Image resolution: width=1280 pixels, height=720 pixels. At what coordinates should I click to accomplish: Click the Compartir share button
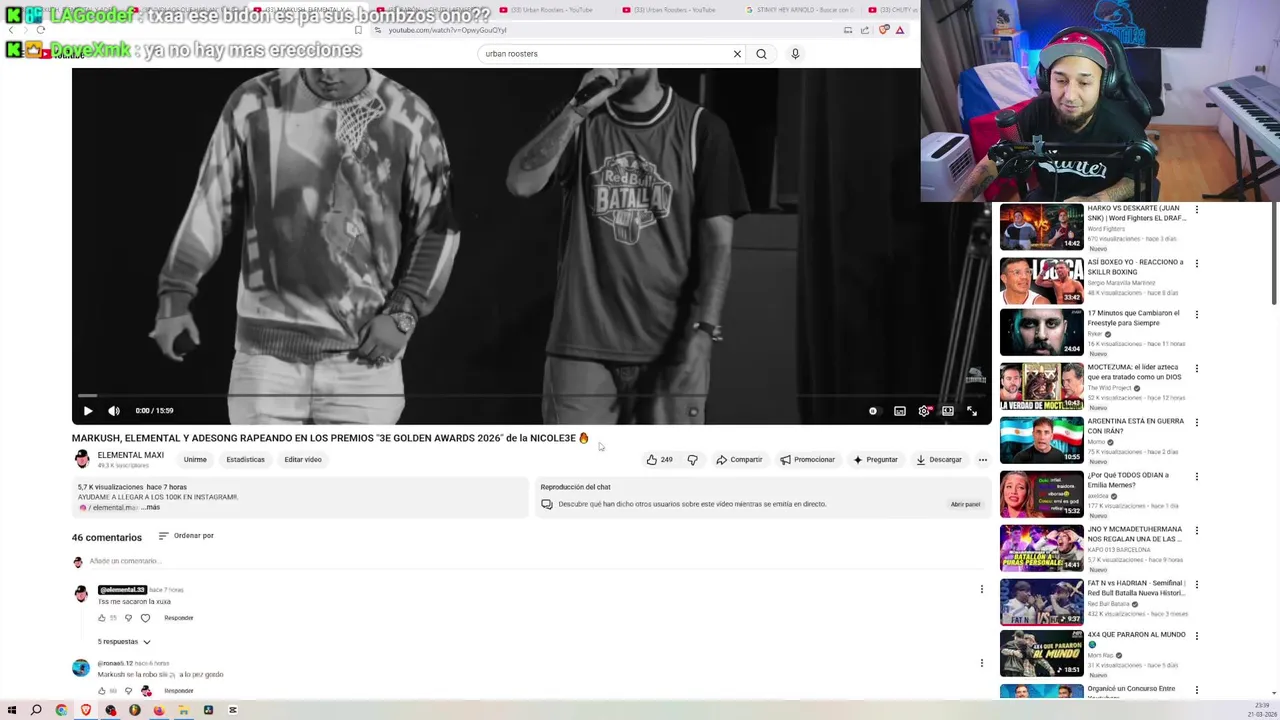pos(739,460)
